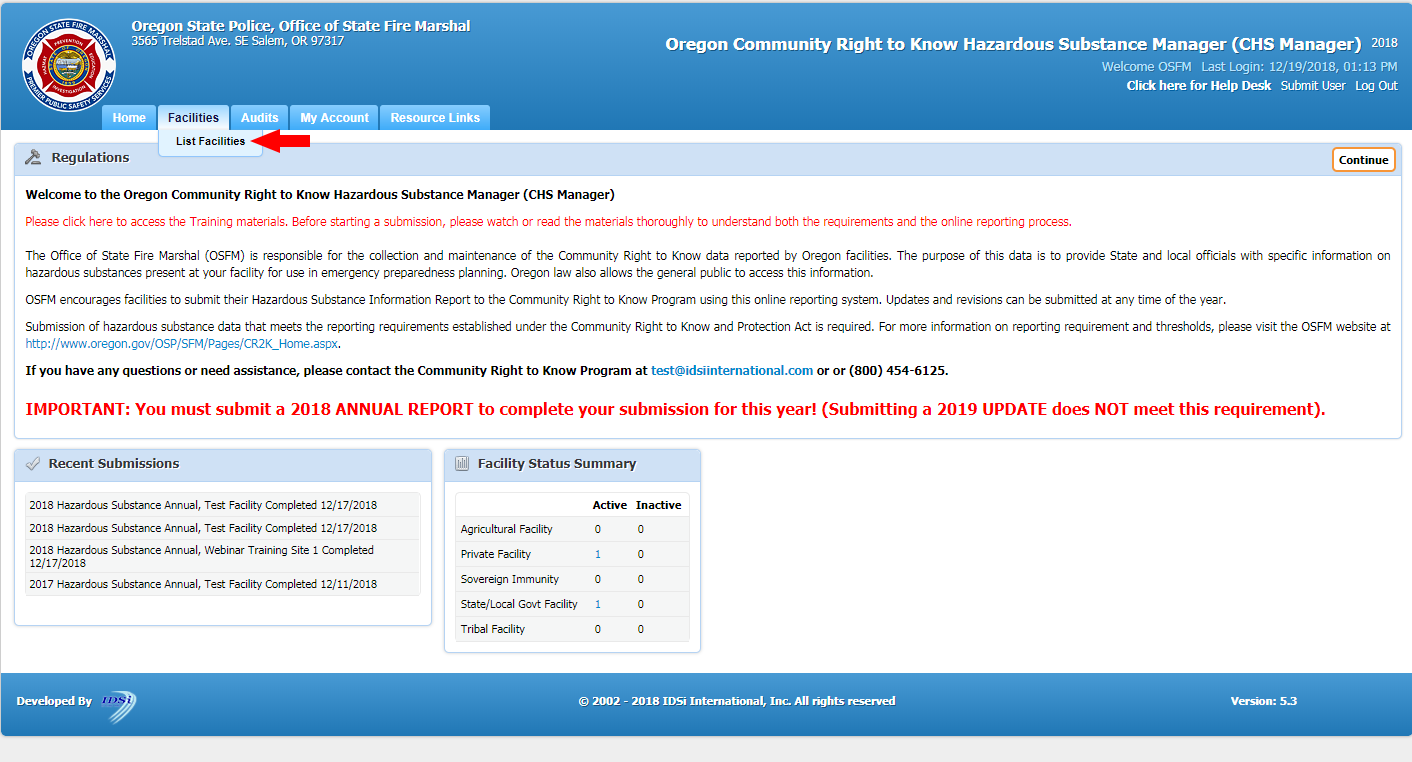This screenshot has width=1412, height=762.
Task: Click the 2018 year label in header
Action: click(x=1384, y=43)
